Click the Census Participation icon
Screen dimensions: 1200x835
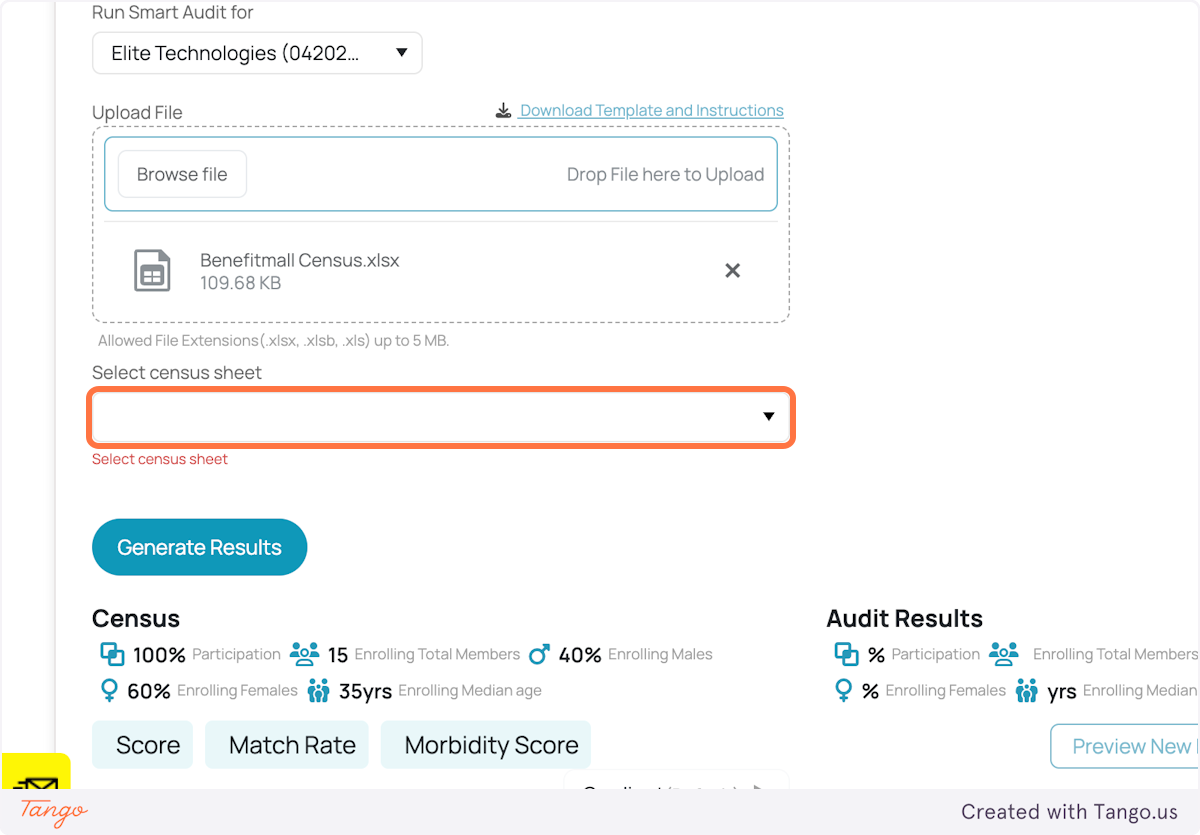(x=112, y=653)
